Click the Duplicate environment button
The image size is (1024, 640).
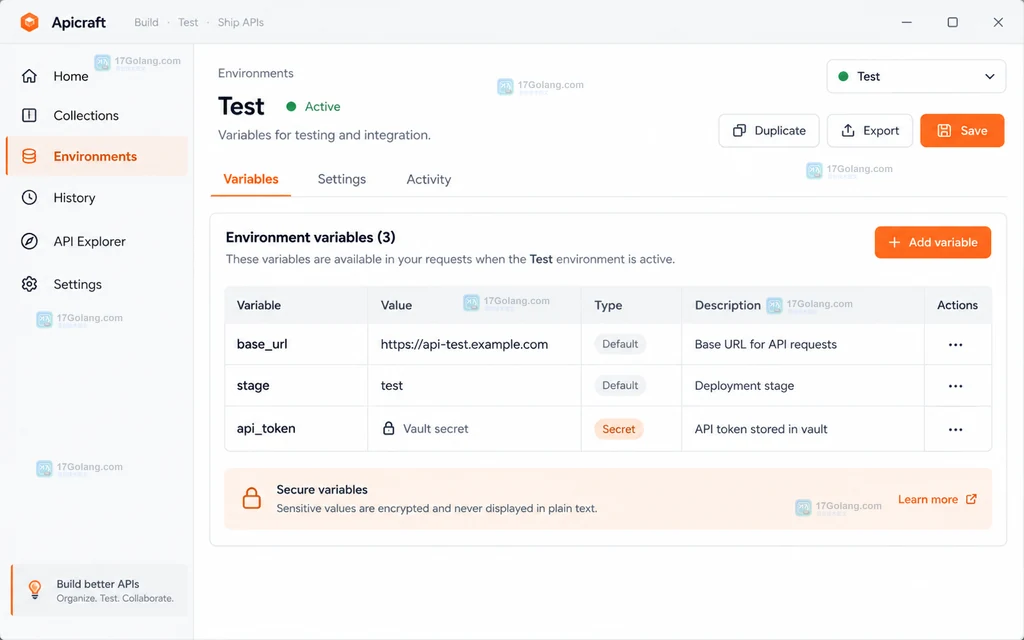(769, 131)
